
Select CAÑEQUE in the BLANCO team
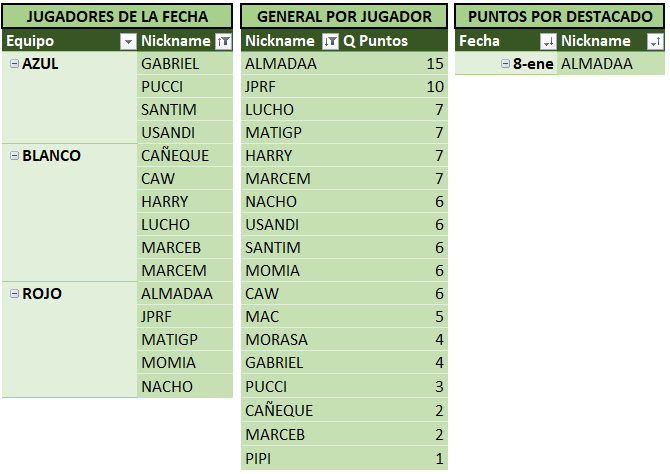175,155
